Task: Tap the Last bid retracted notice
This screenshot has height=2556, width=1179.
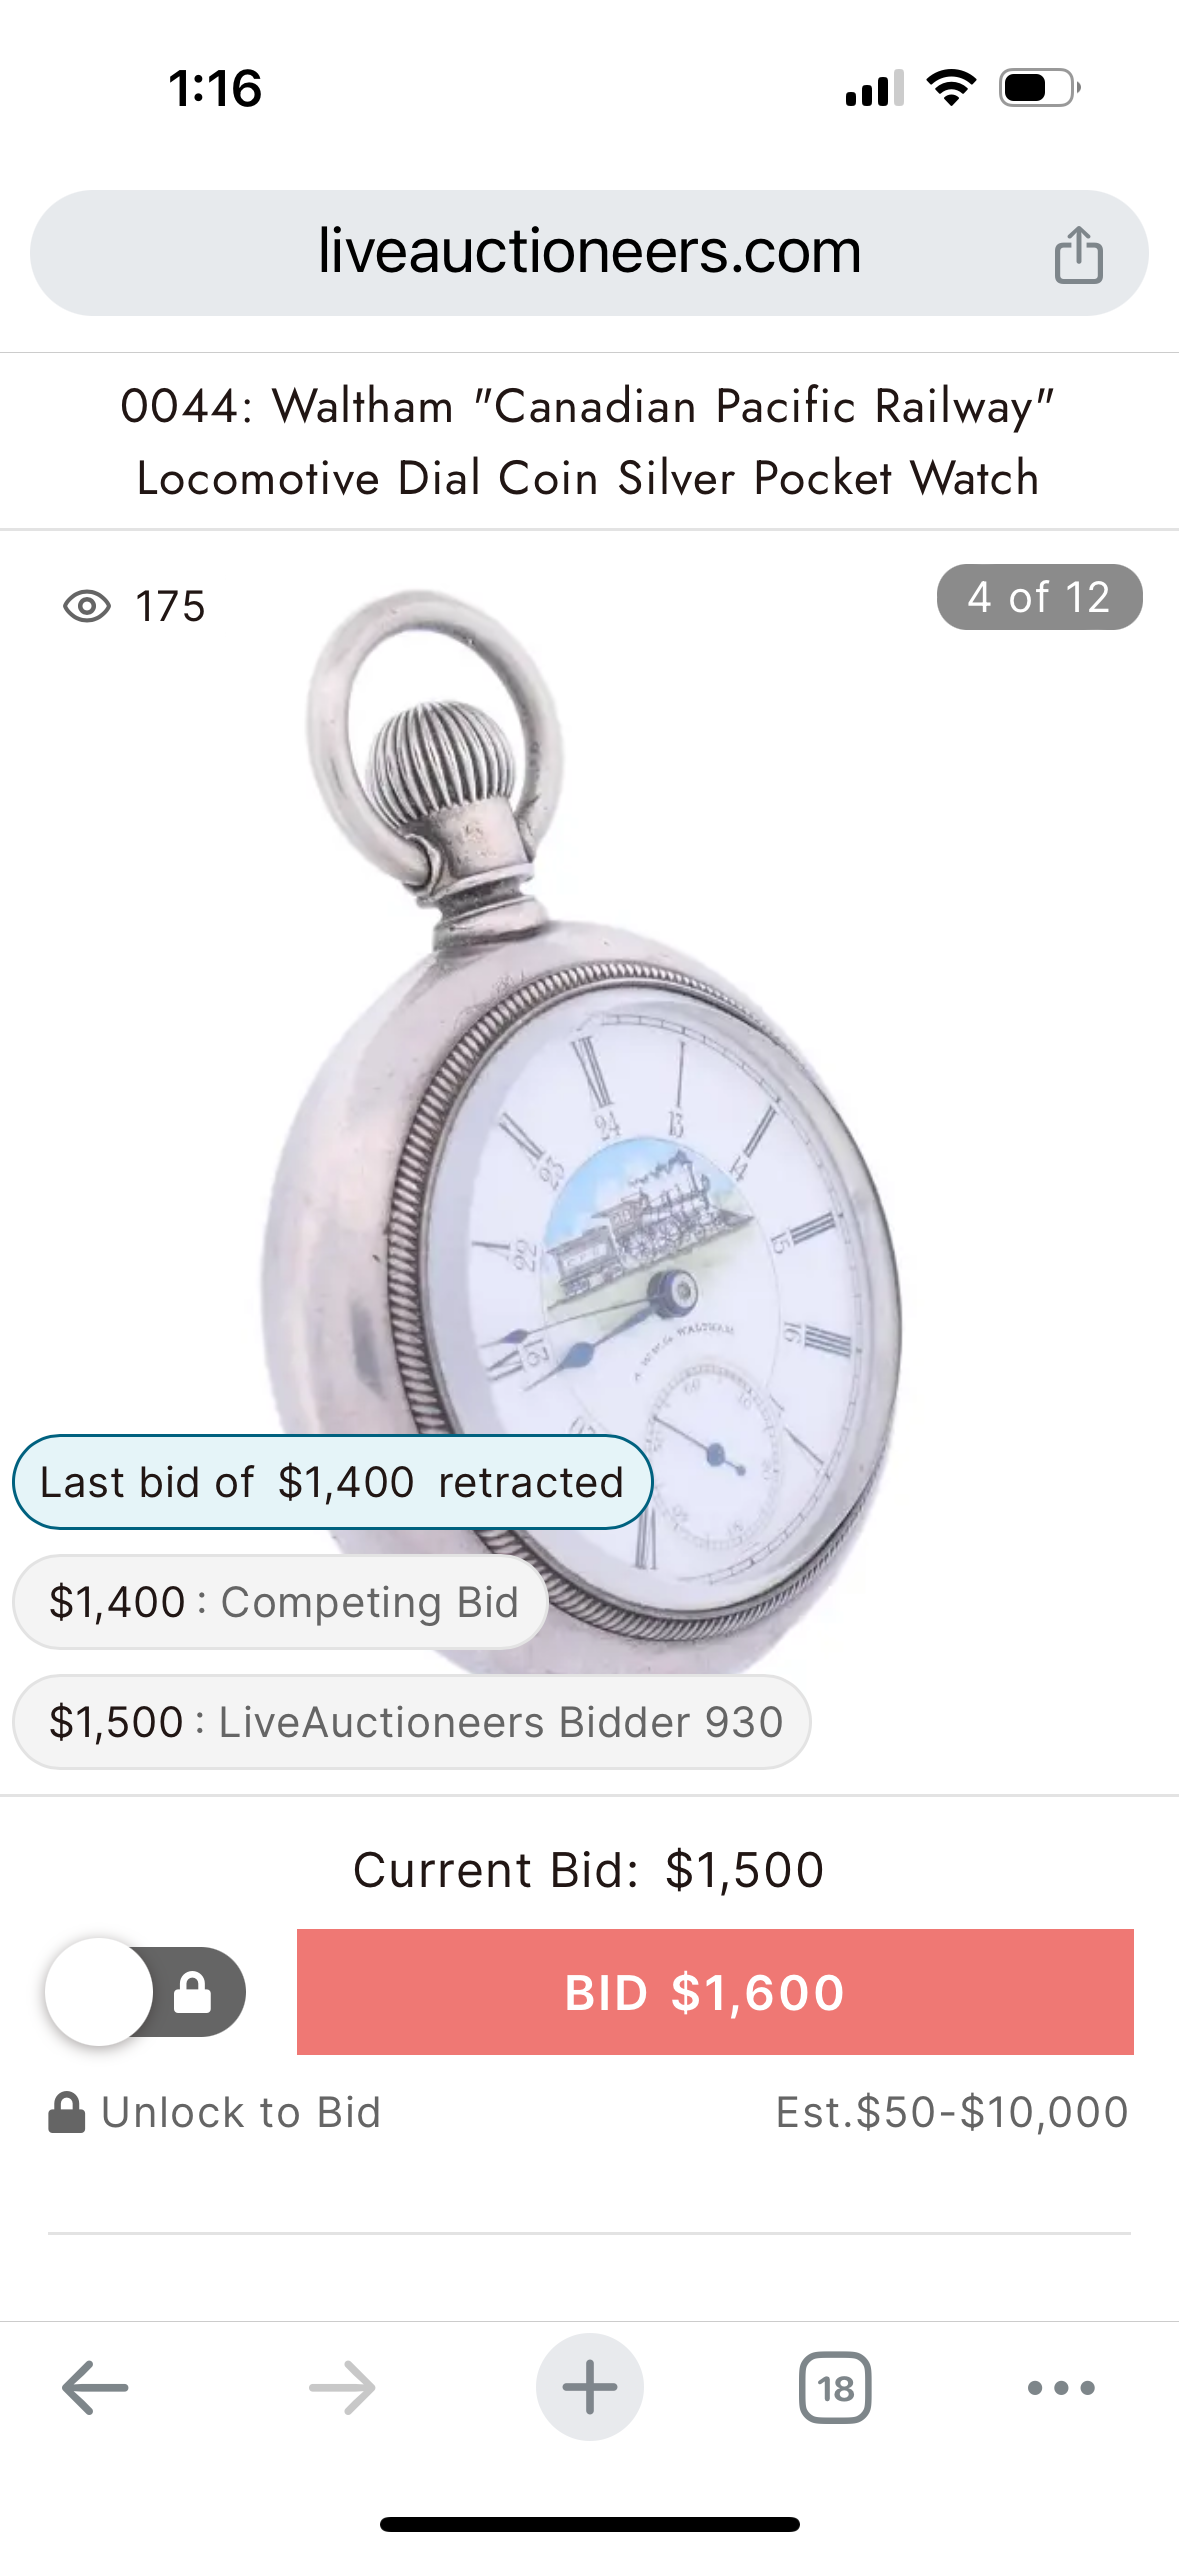Action: point(332,1482)
